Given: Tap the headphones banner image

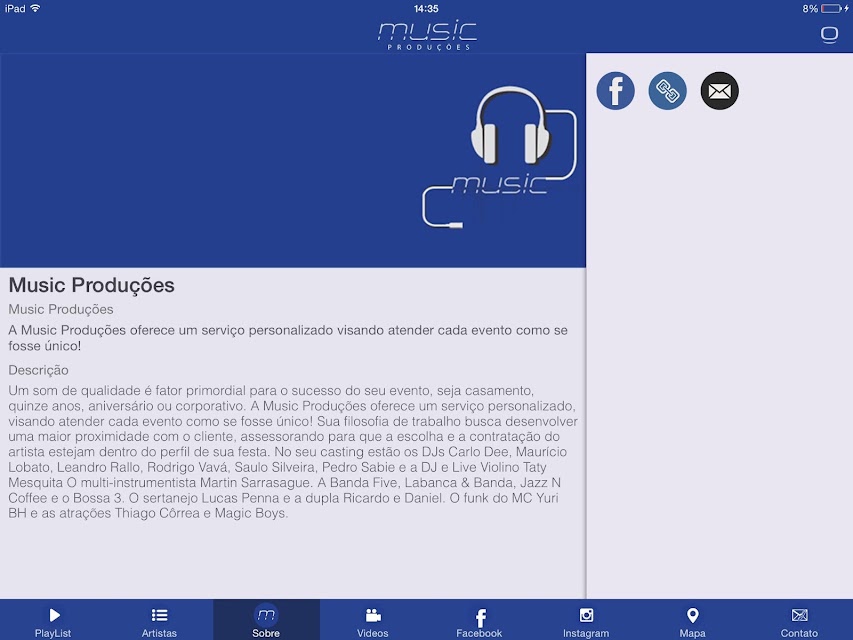Looking at the screenshot, I should tap(293, 160).
